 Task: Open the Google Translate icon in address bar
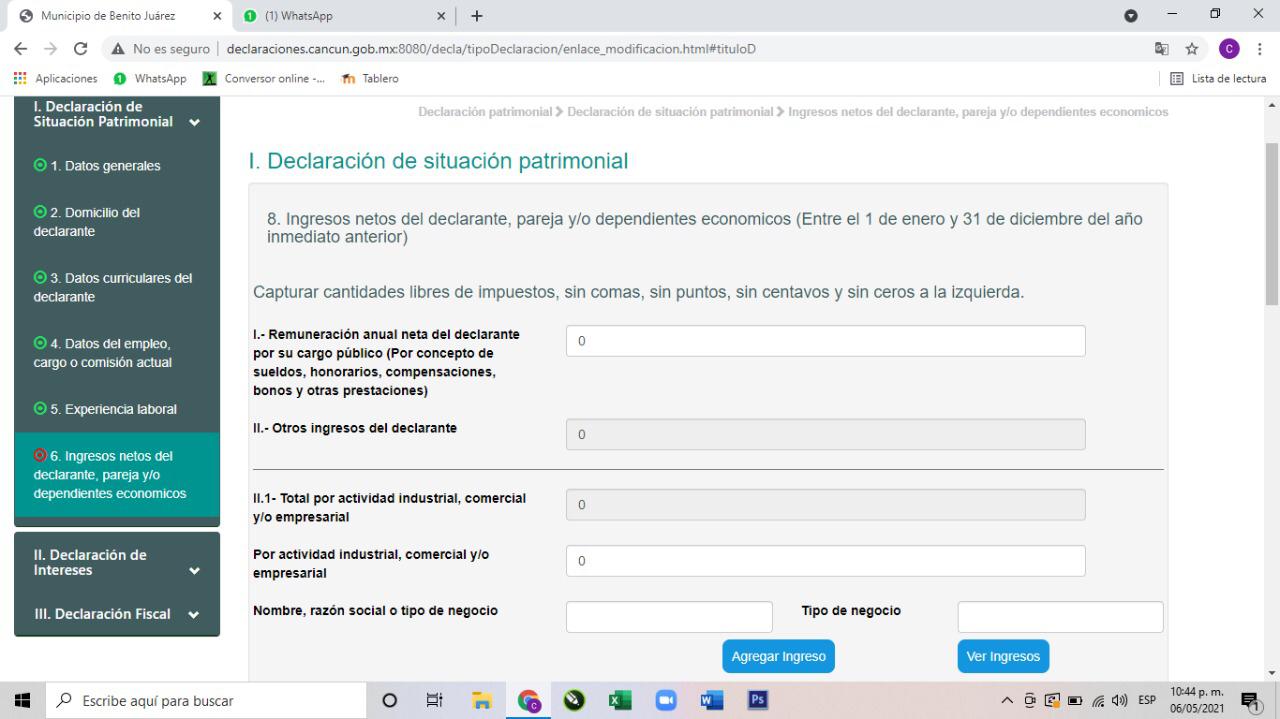[1162, 49]
